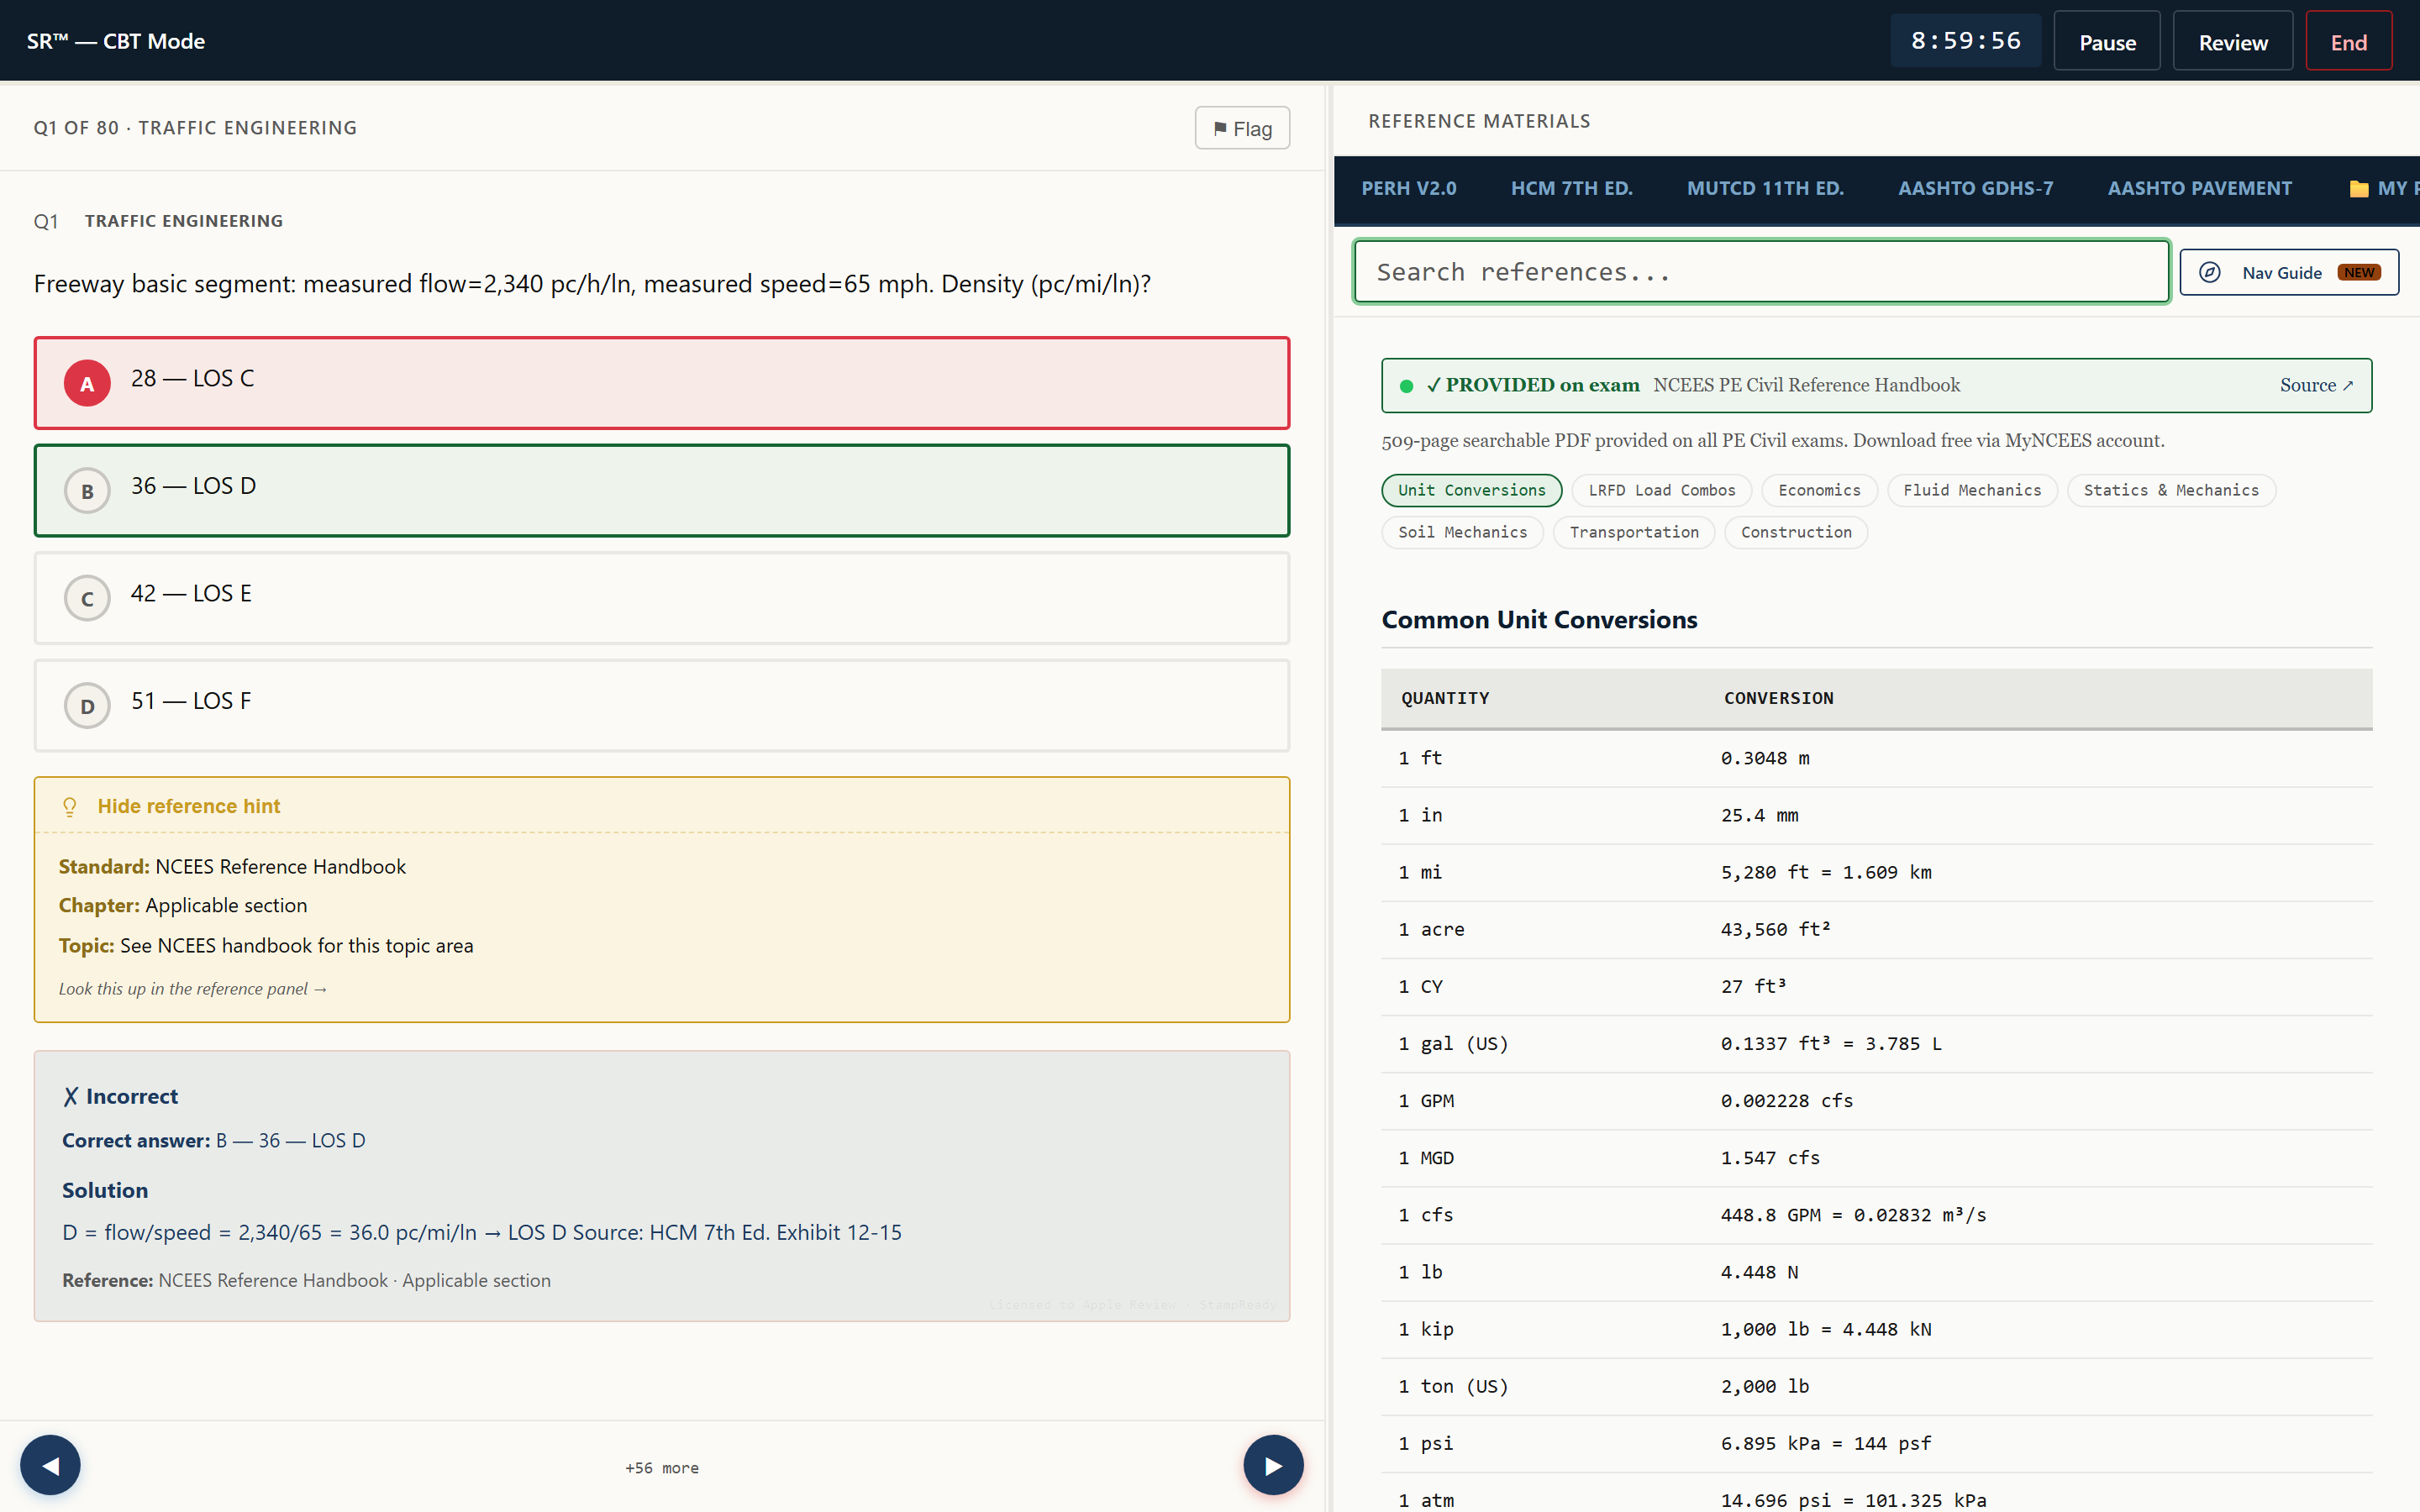Click the +56 more text
Screen dimensions: 2420x1512
pyautogui.click(x=662, y=1468)
